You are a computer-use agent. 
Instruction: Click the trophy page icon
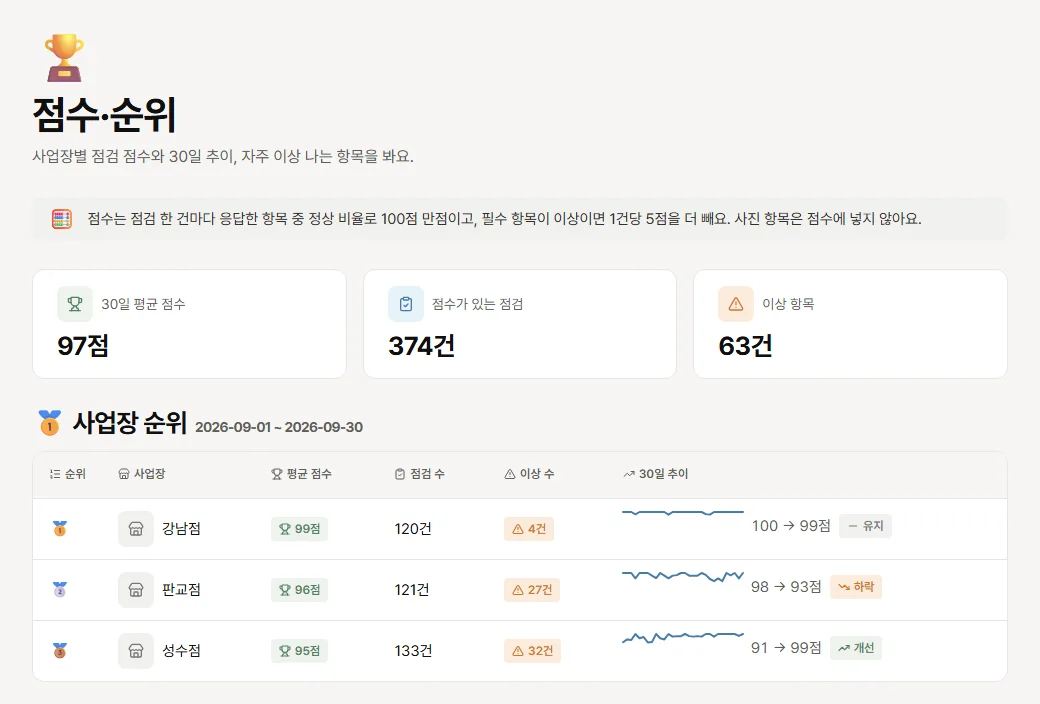(64, 58)
